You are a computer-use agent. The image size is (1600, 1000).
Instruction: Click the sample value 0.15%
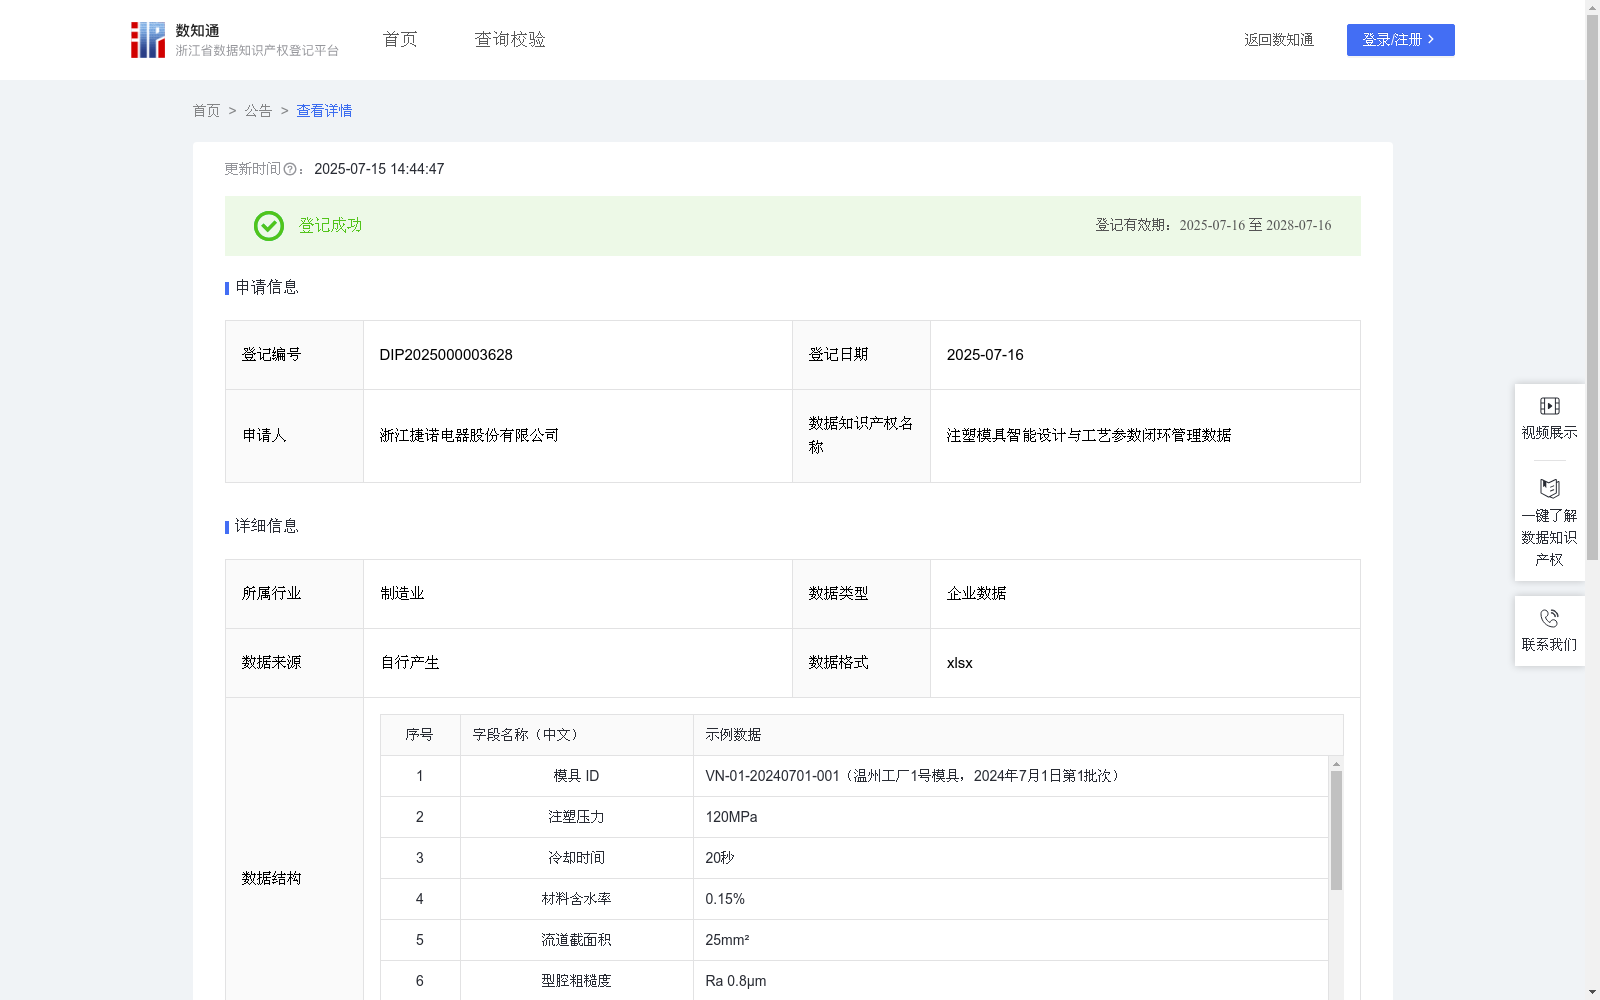pyautogui.click(x=725, y=899)
